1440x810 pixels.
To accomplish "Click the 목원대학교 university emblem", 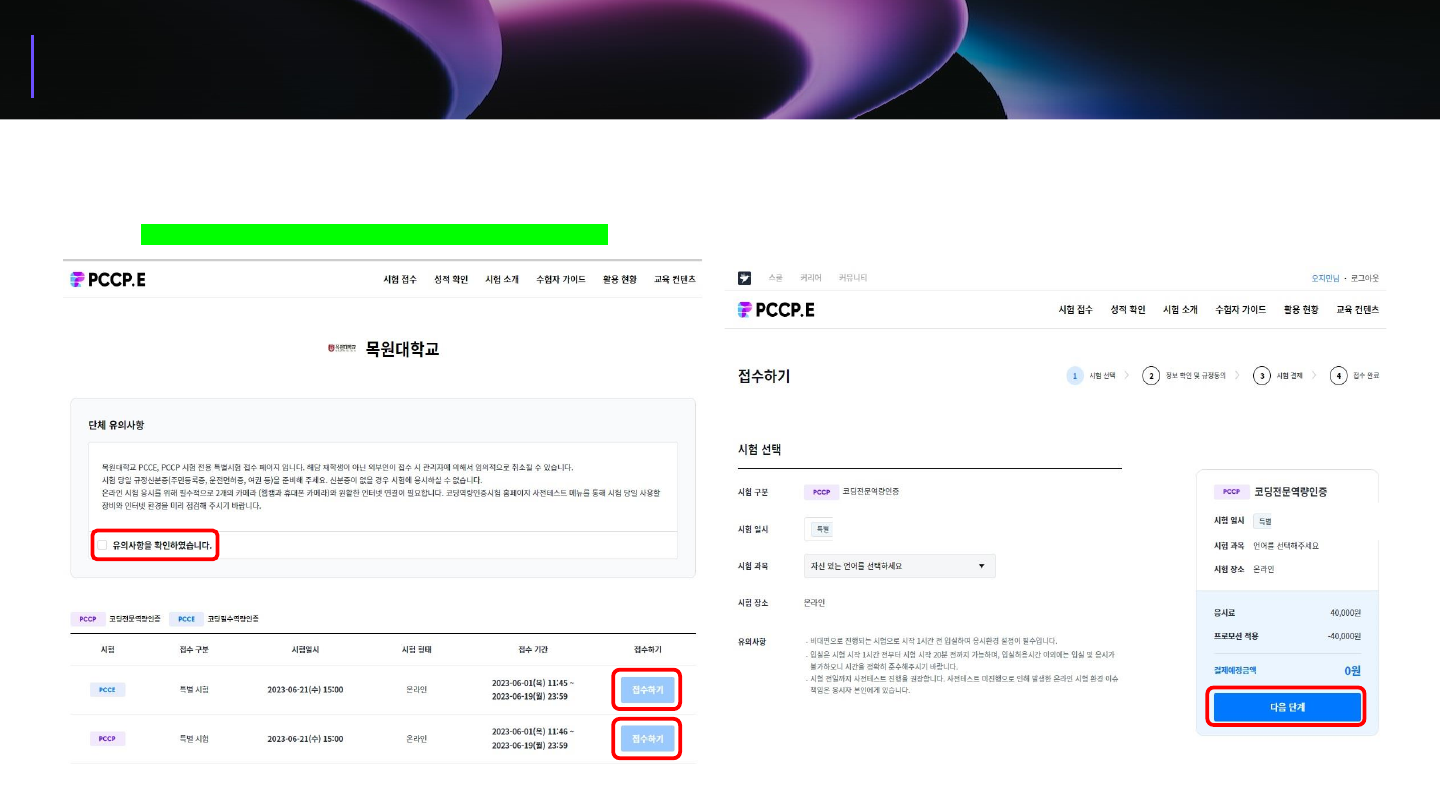I will [342, 349].
